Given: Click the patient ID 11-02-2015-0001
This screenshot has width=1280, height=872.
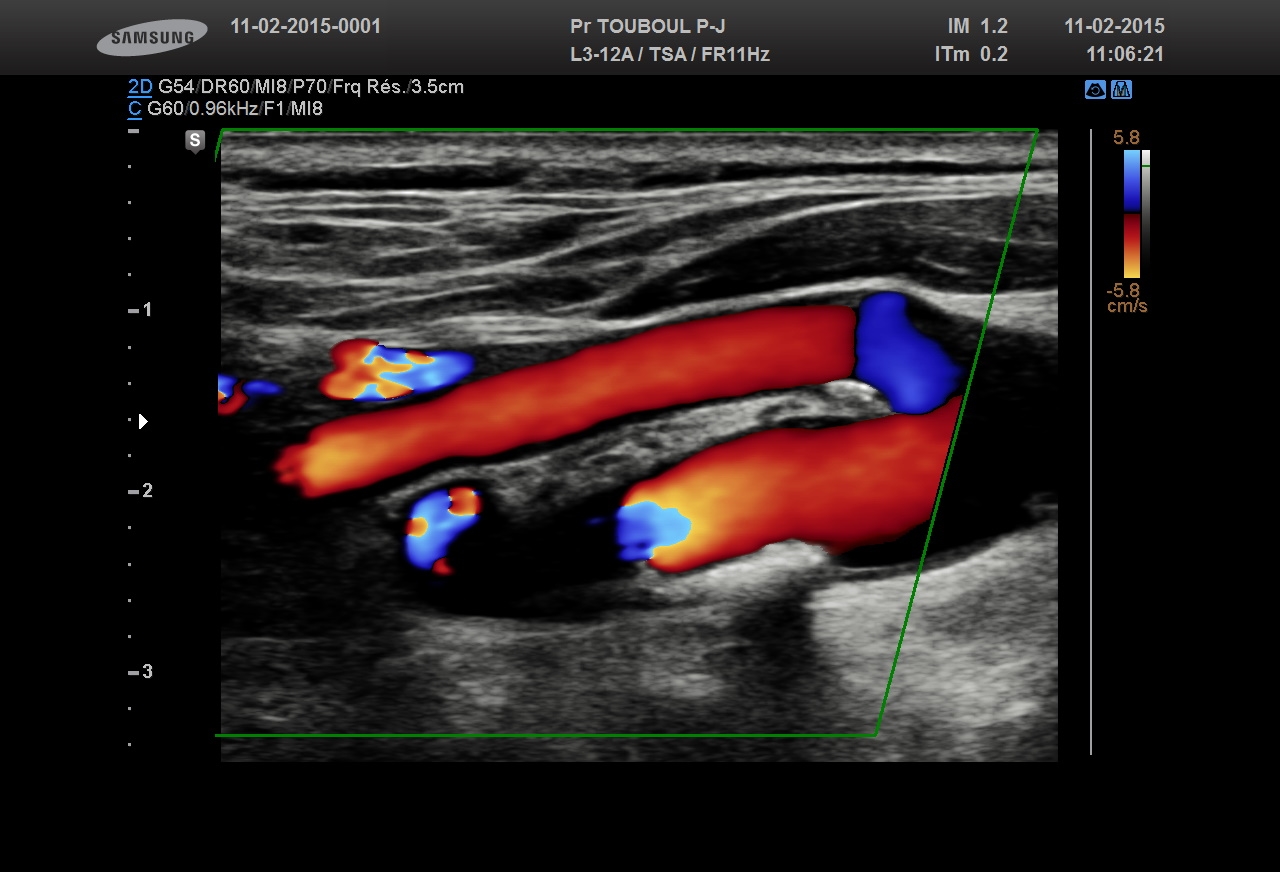Looking at the screenshot, I should [305, 27].
